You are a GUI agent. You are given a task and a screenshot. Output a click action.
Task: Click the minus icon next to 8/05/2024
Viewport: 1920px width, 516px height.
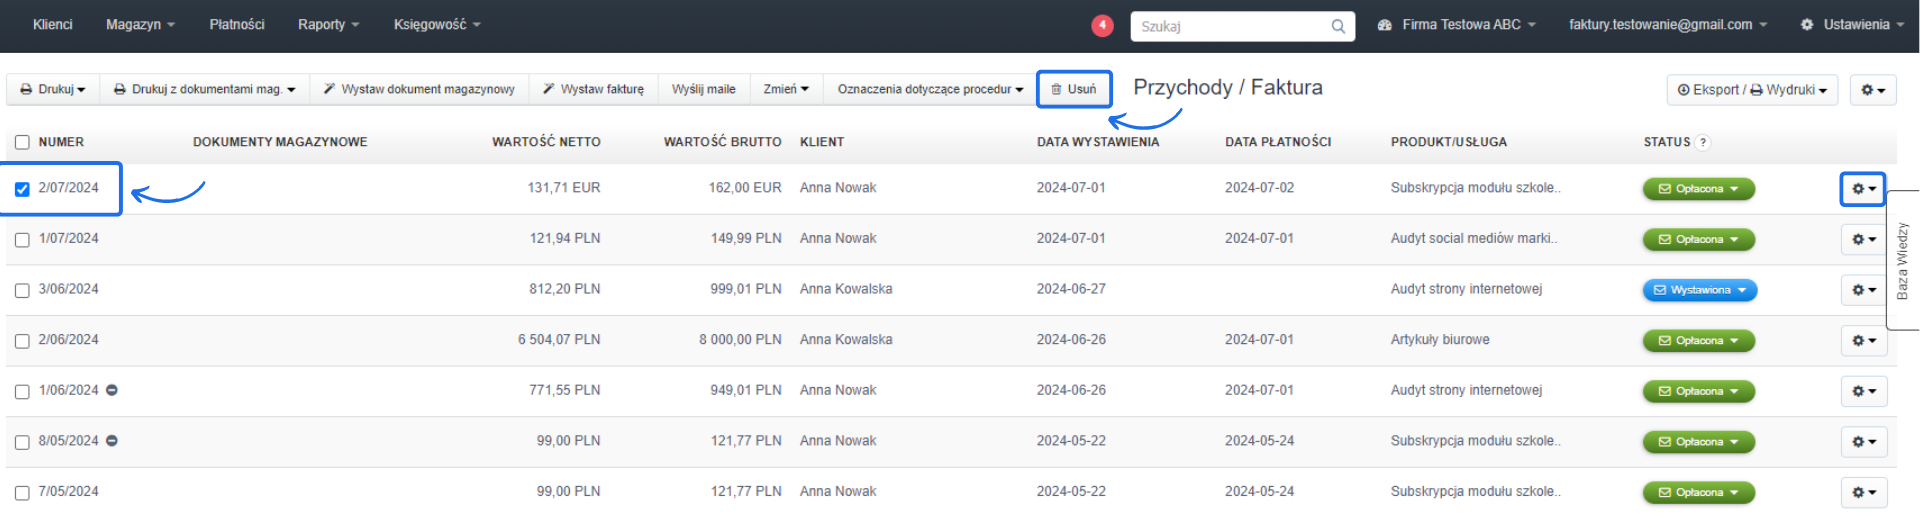tap(112, 441)
